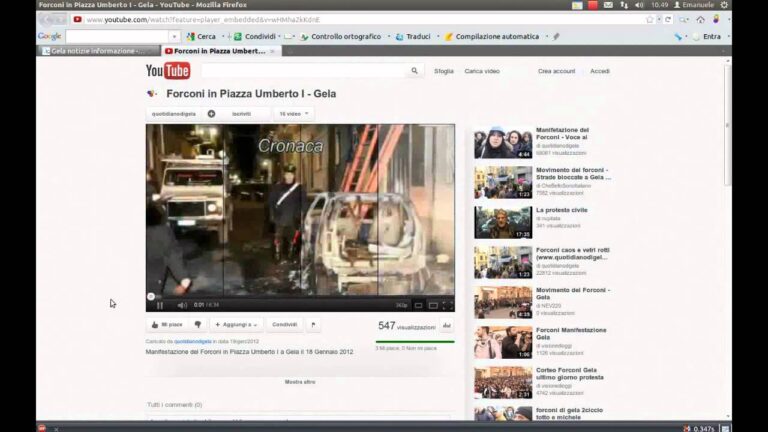Mute the video using the speaker icon
Screen dimensions: 768x432
coord(182,305)
